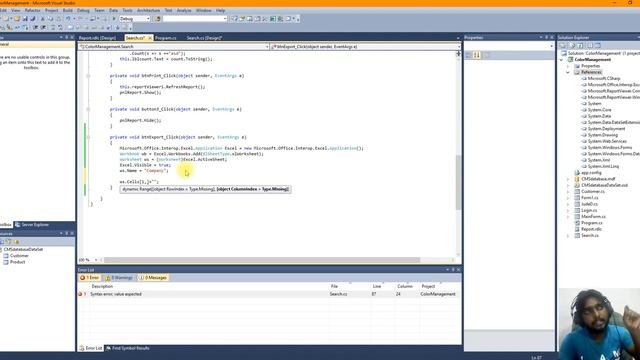Collapse the btnPrint_Click method outline

pos(88,76)
